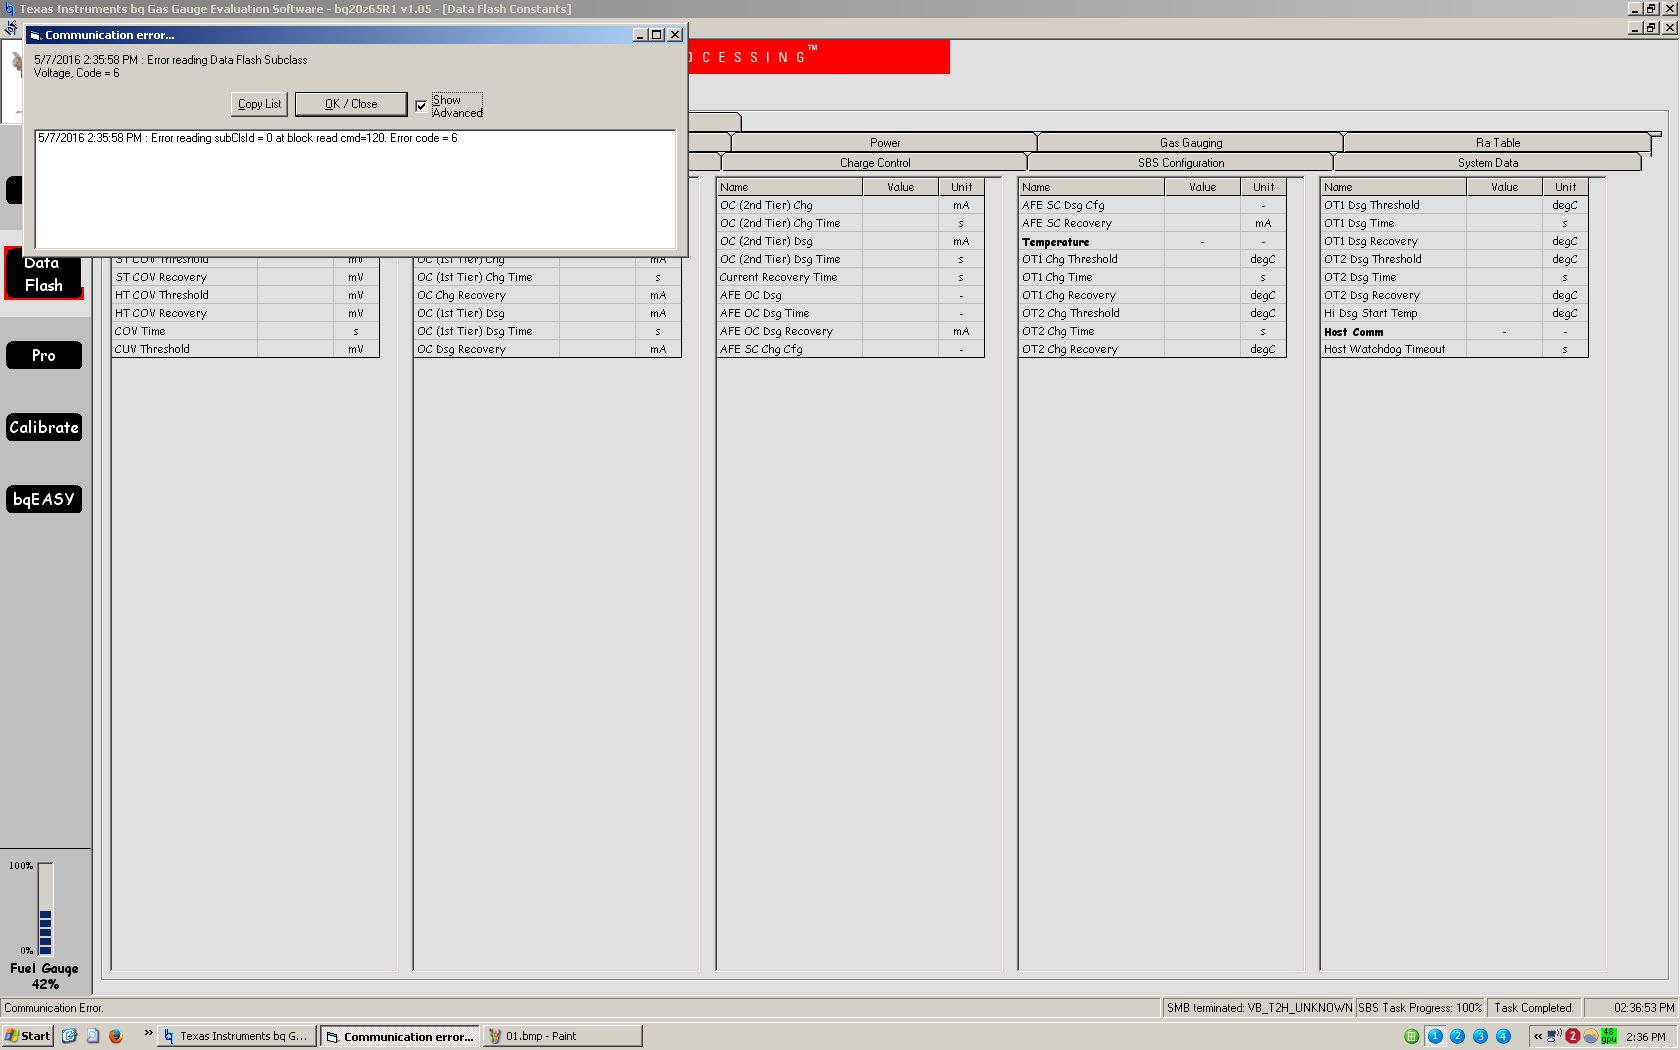Open the Power tab
This screenshot has width=1680, height=1050.
click(885, 143)
